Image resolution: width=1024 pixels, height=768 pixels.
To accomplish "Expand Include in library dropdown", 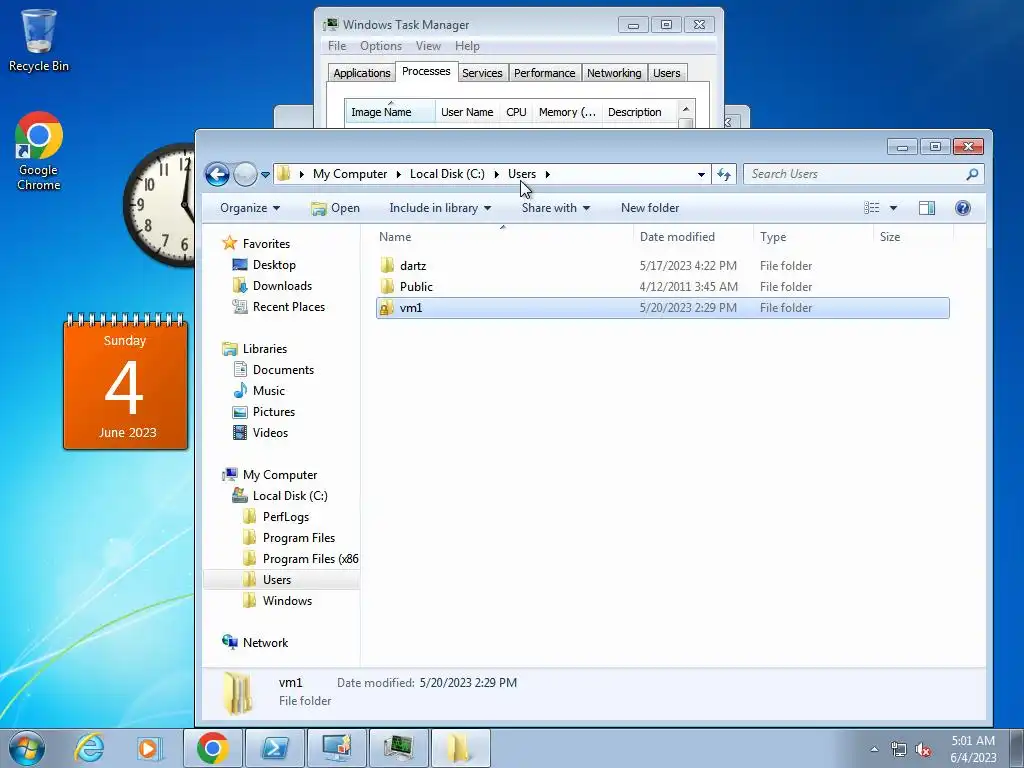I will coord(440,208).
